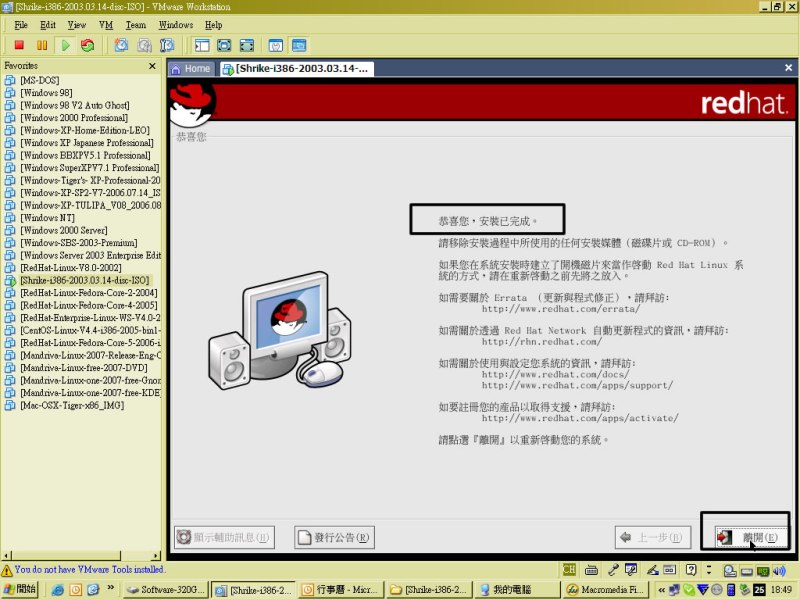
Task: Open the VM menu
Action: [x=106, y=25]
